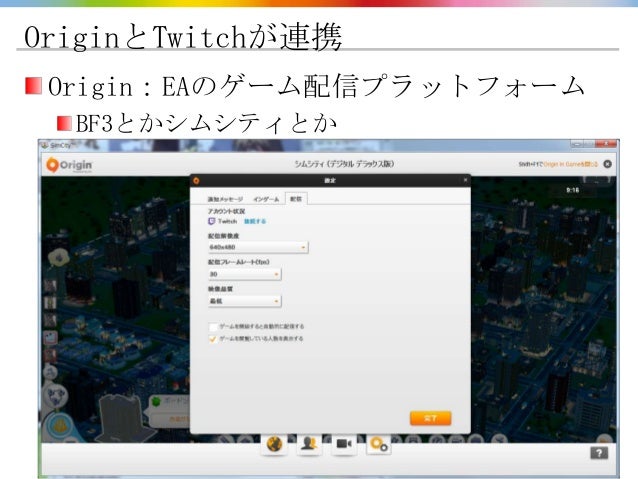This screenshot has height=479, width=638.
Task: Close the settings dialog with its X
Action: [465, 180]
